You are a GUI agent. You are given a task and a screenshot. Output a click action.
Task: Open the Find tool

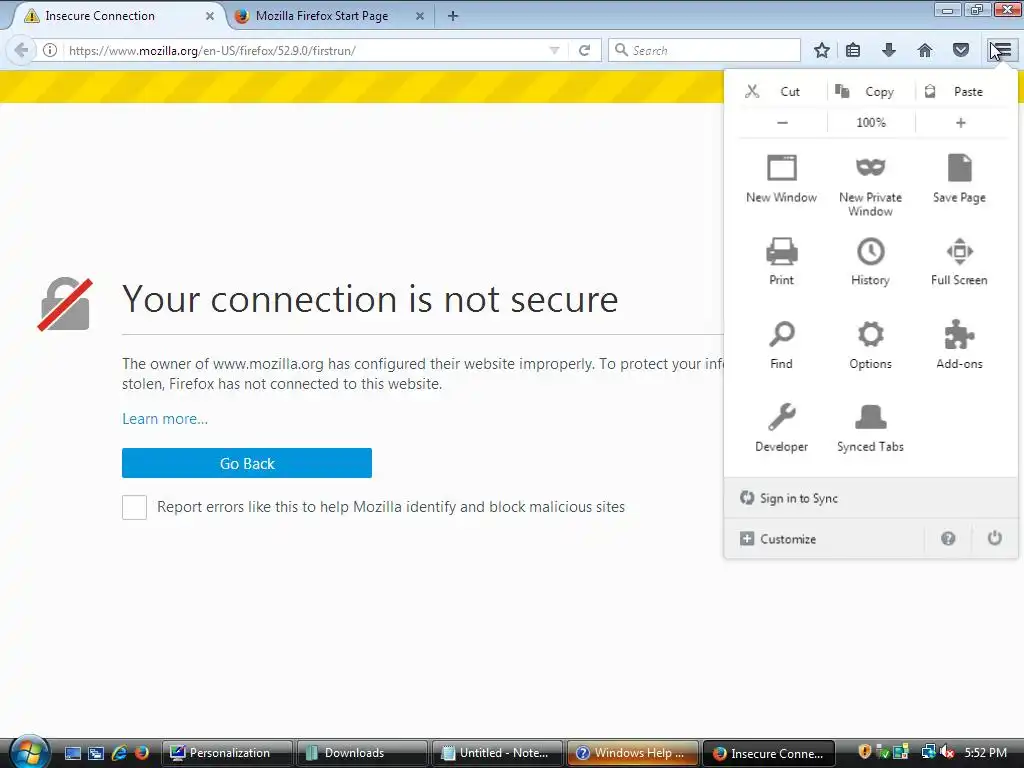coord(781,345)
